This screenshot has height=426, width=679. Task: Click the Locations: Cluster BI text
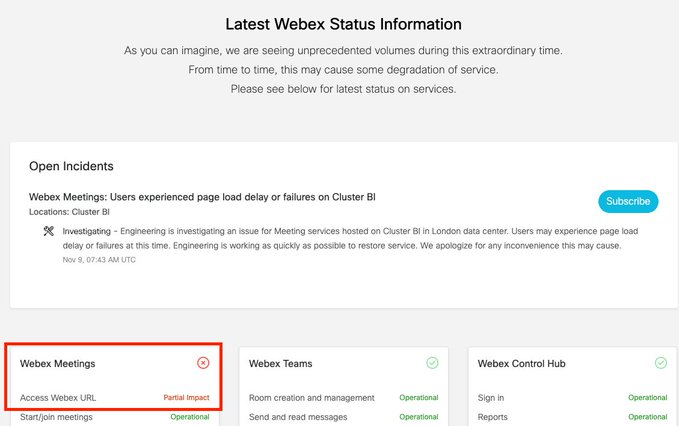pos(69,212)
